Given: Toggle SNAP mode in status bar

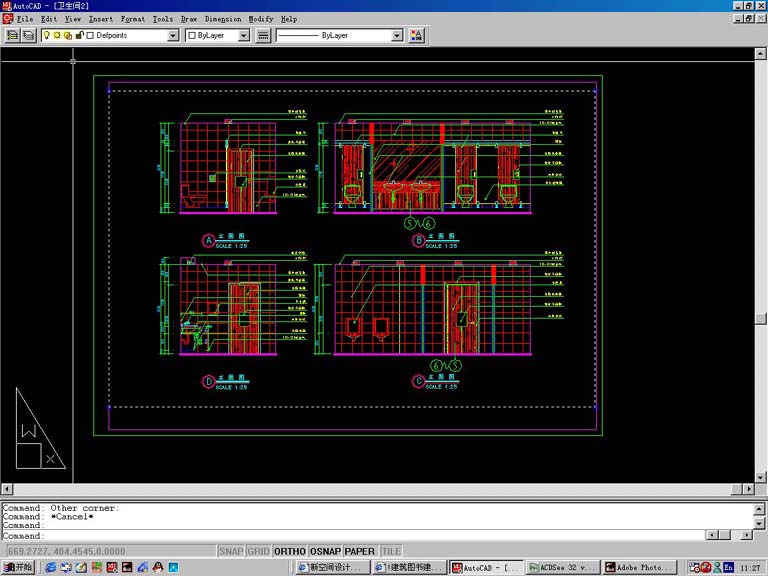Looking at the screenshot, I should (231, 551).
